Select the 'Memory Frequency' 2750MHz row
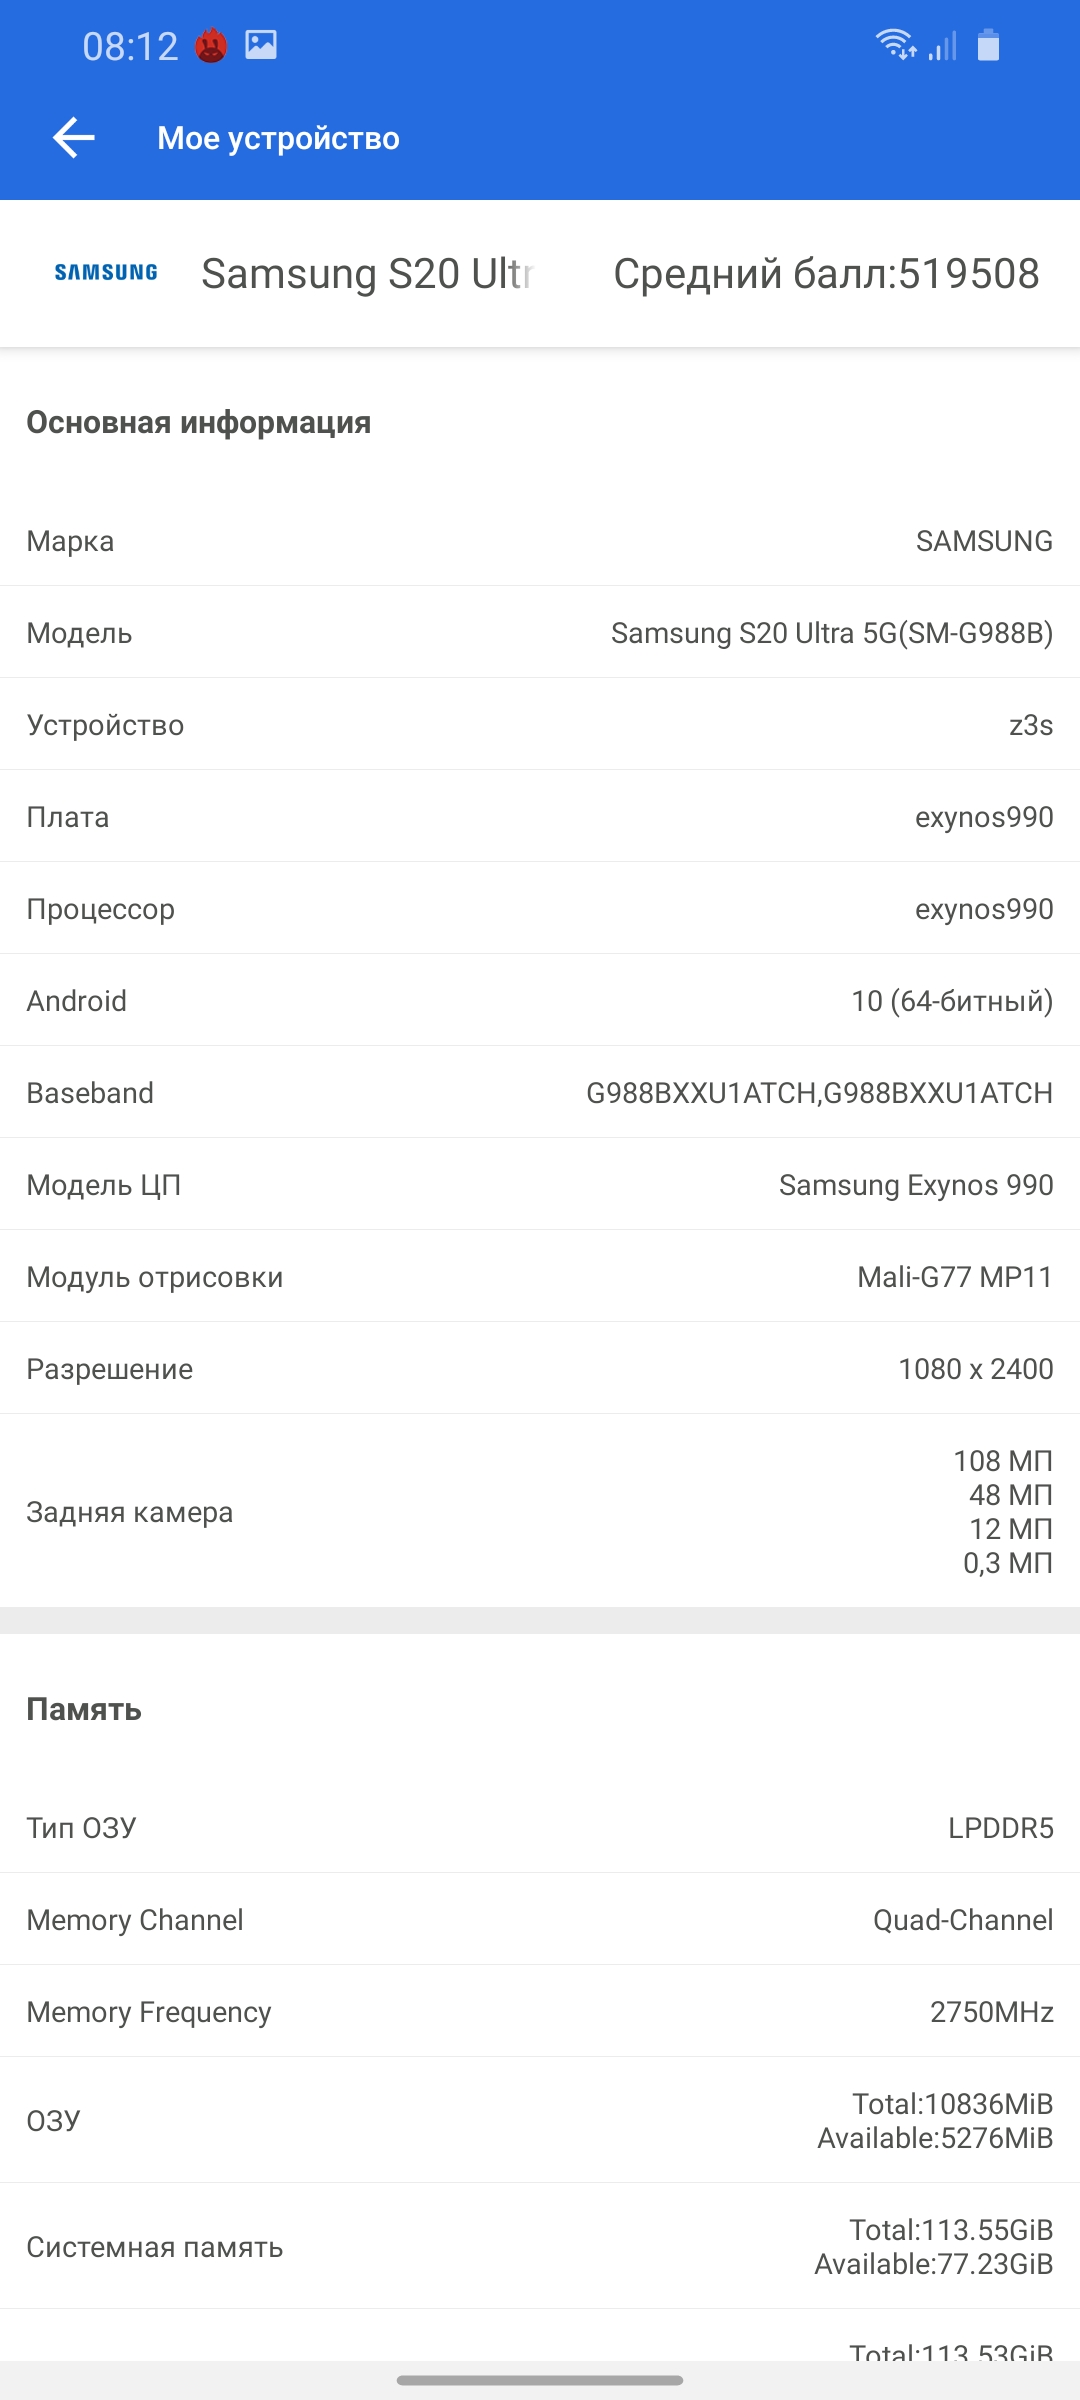The width and height of the screenshot is (1080, 2400). point(540,2012)
